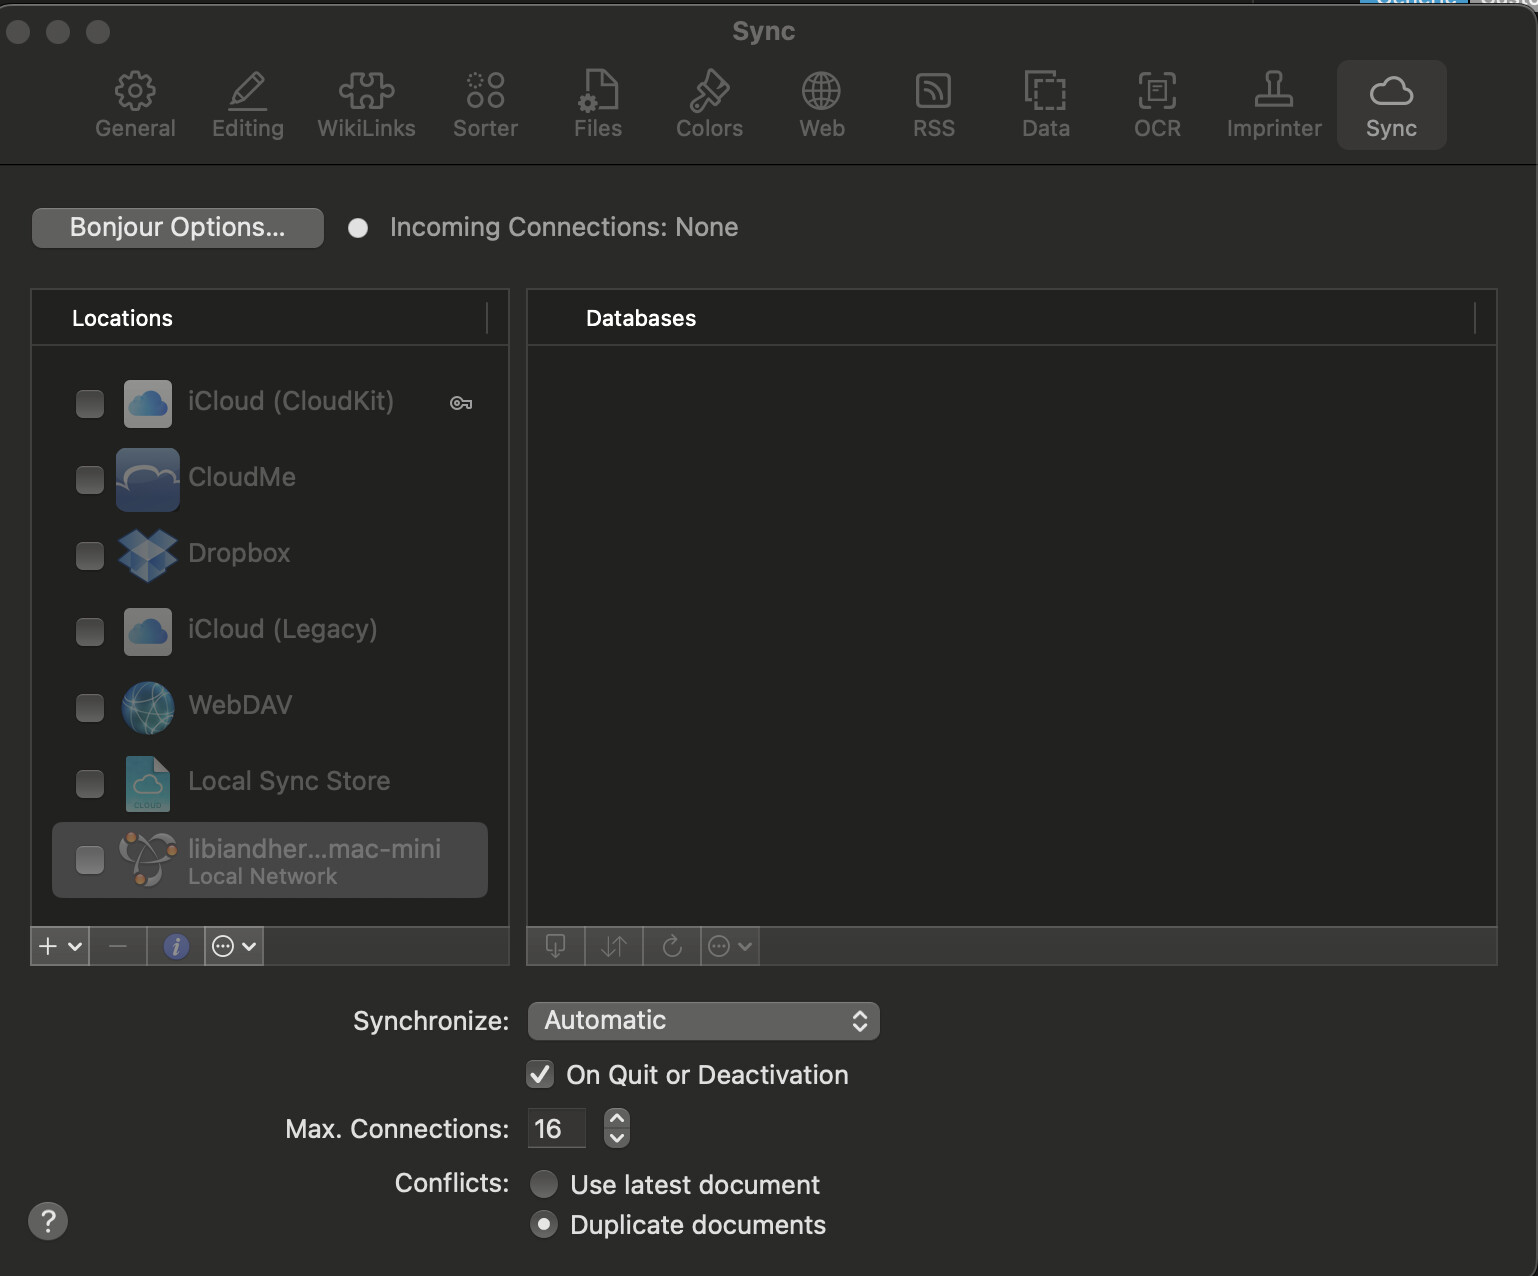Enable the CloudMe sync location
1538x1276 pixels.
pos(90,479)
